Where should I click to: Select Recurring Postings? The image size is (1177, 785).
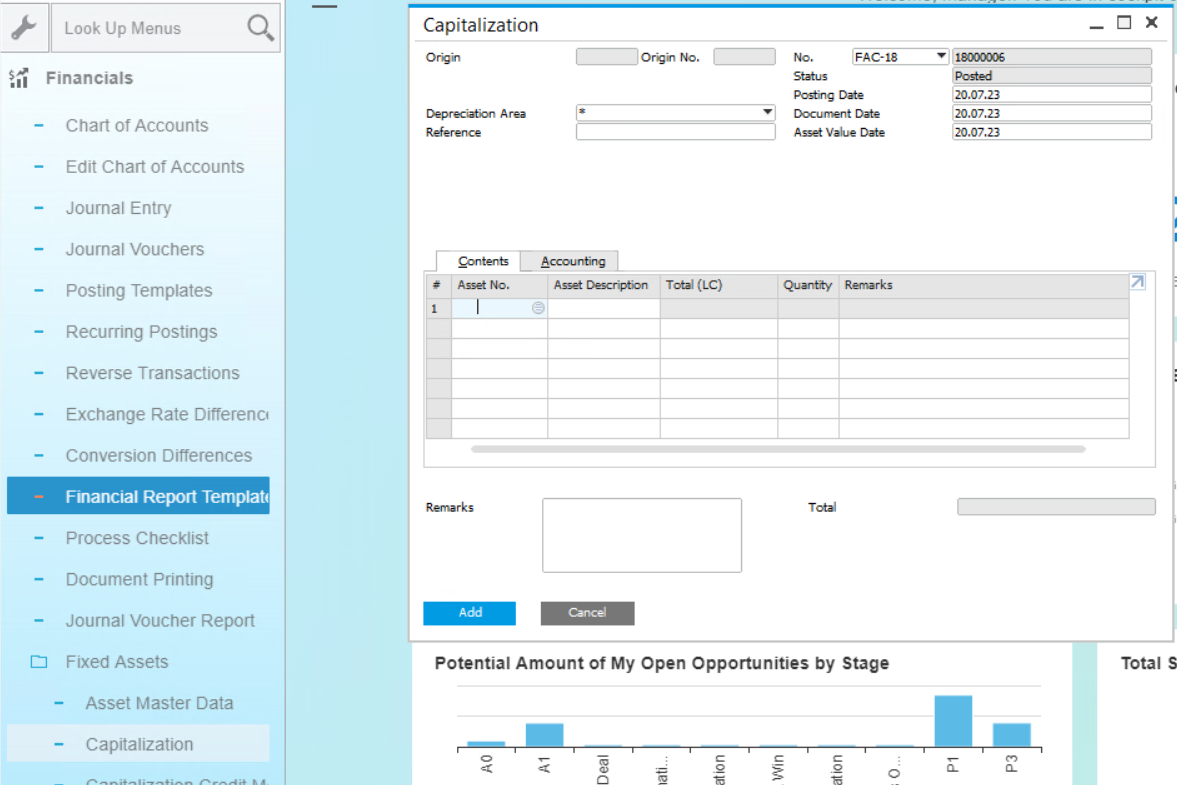(141, 332)
